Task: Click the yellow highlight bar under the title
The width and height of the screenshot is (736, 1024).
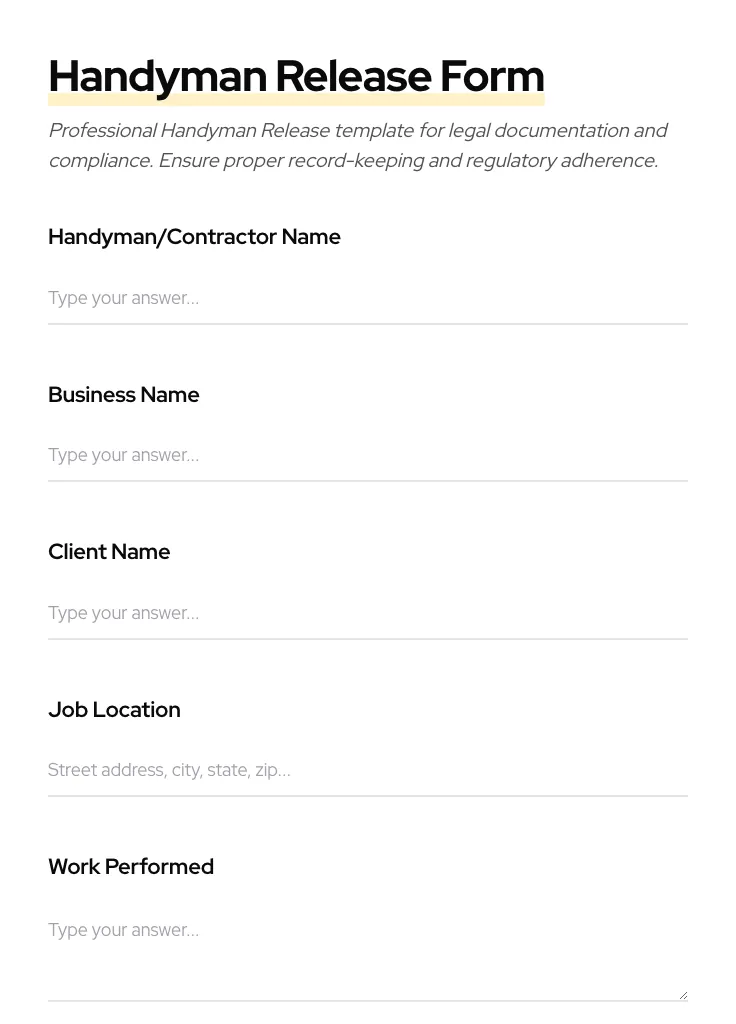Action: [x=296, y=100]
